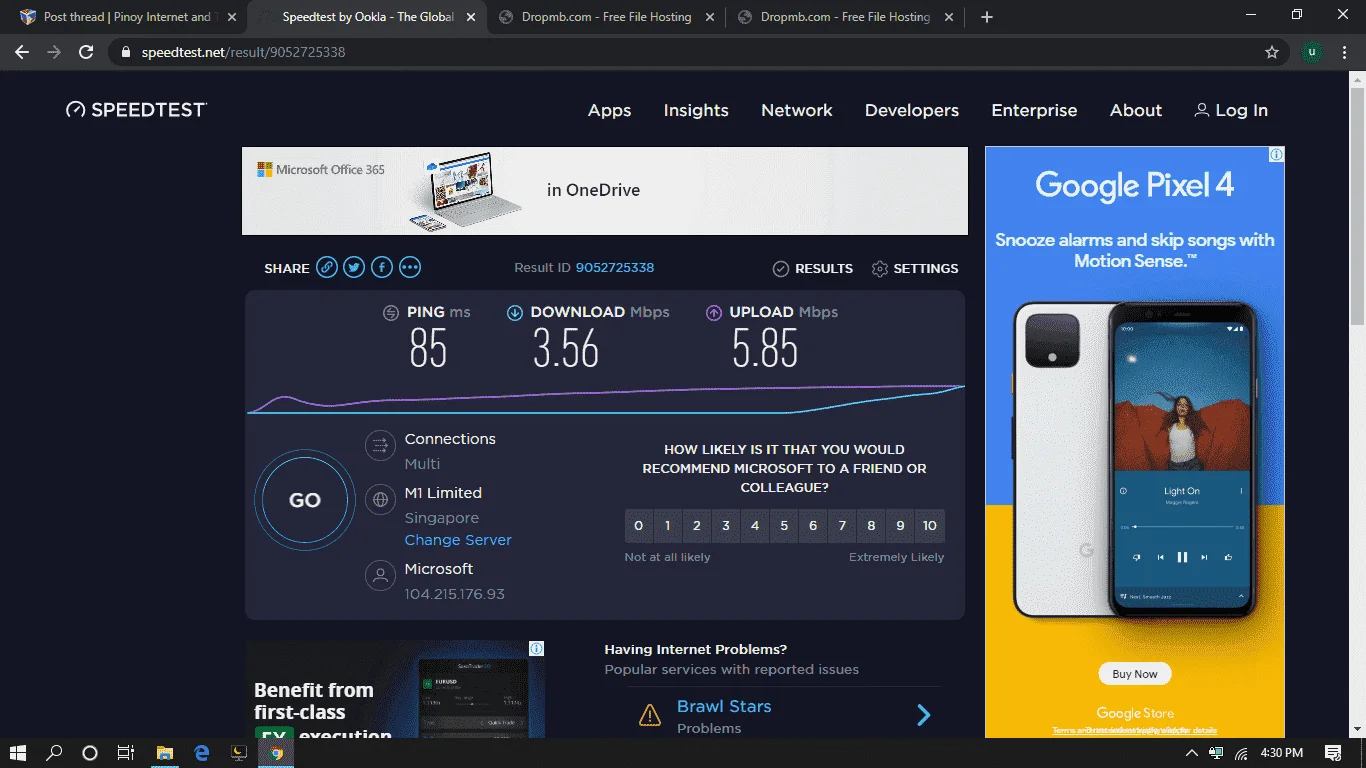Open a new browser tab
Image resolution: width=1366 pixels, height=768 pixels.
987,17
